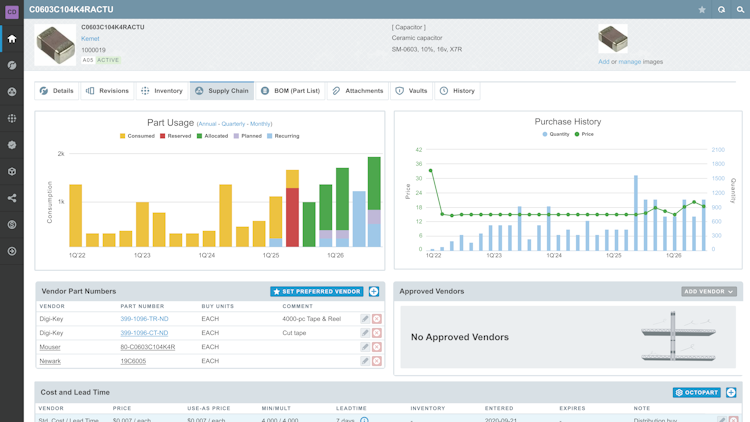The height and width of the screenshot is (422, 750).
Task: Click the Allocated green legend swatch
Action: [x=199, y=136]
